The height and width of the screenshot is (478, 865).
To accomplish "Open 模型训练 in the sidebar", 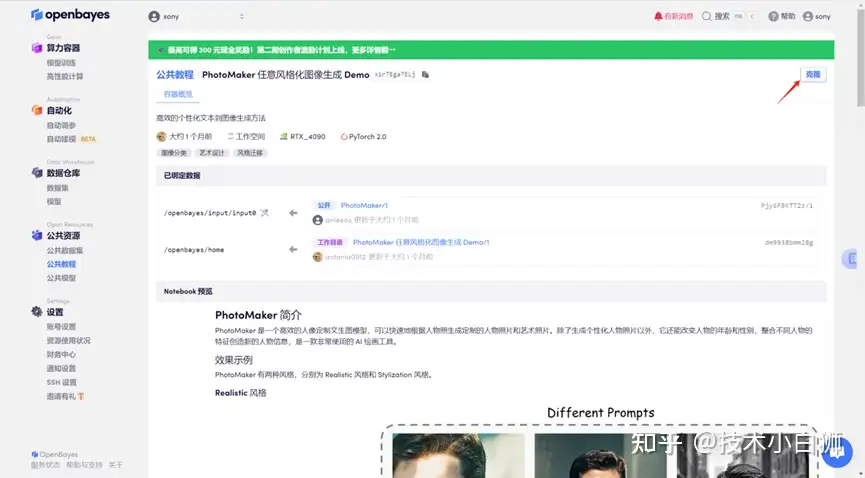I will 61,63.
